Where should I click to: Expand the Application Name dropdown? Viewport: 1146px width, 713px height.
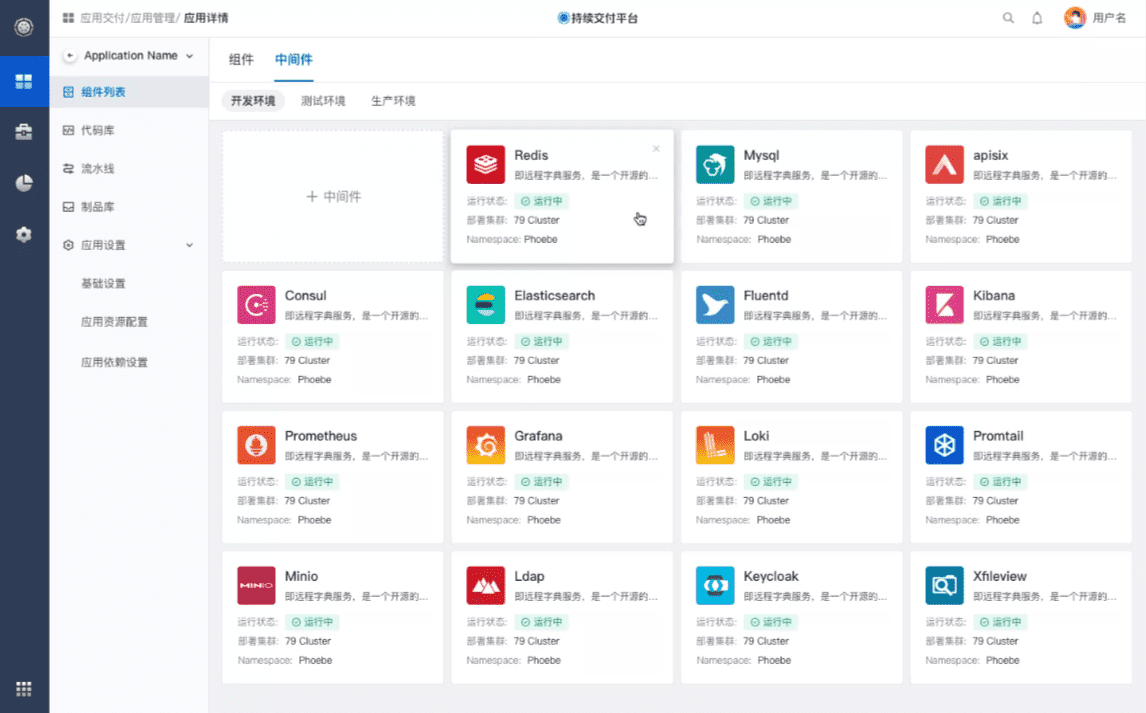190,56
